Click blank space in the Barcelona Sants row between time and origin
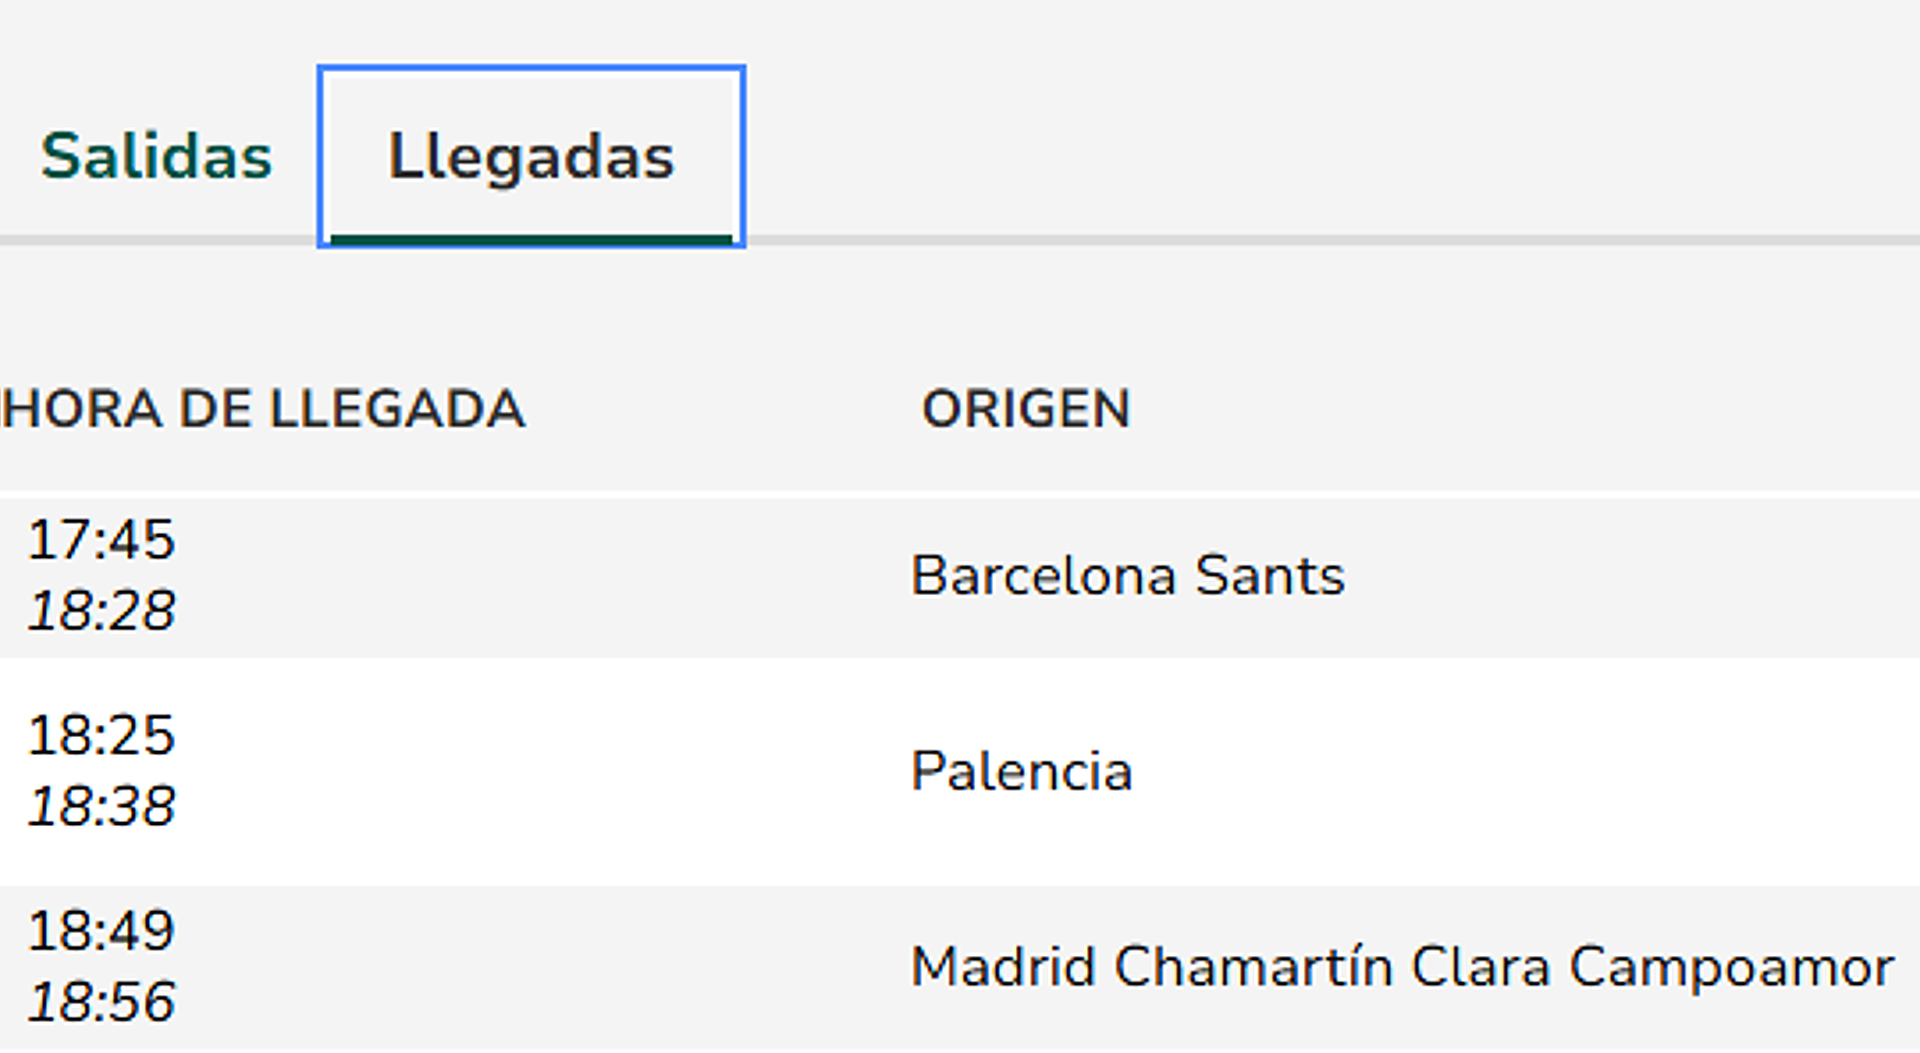The image size is (1920, 1053). pos(540,576)
